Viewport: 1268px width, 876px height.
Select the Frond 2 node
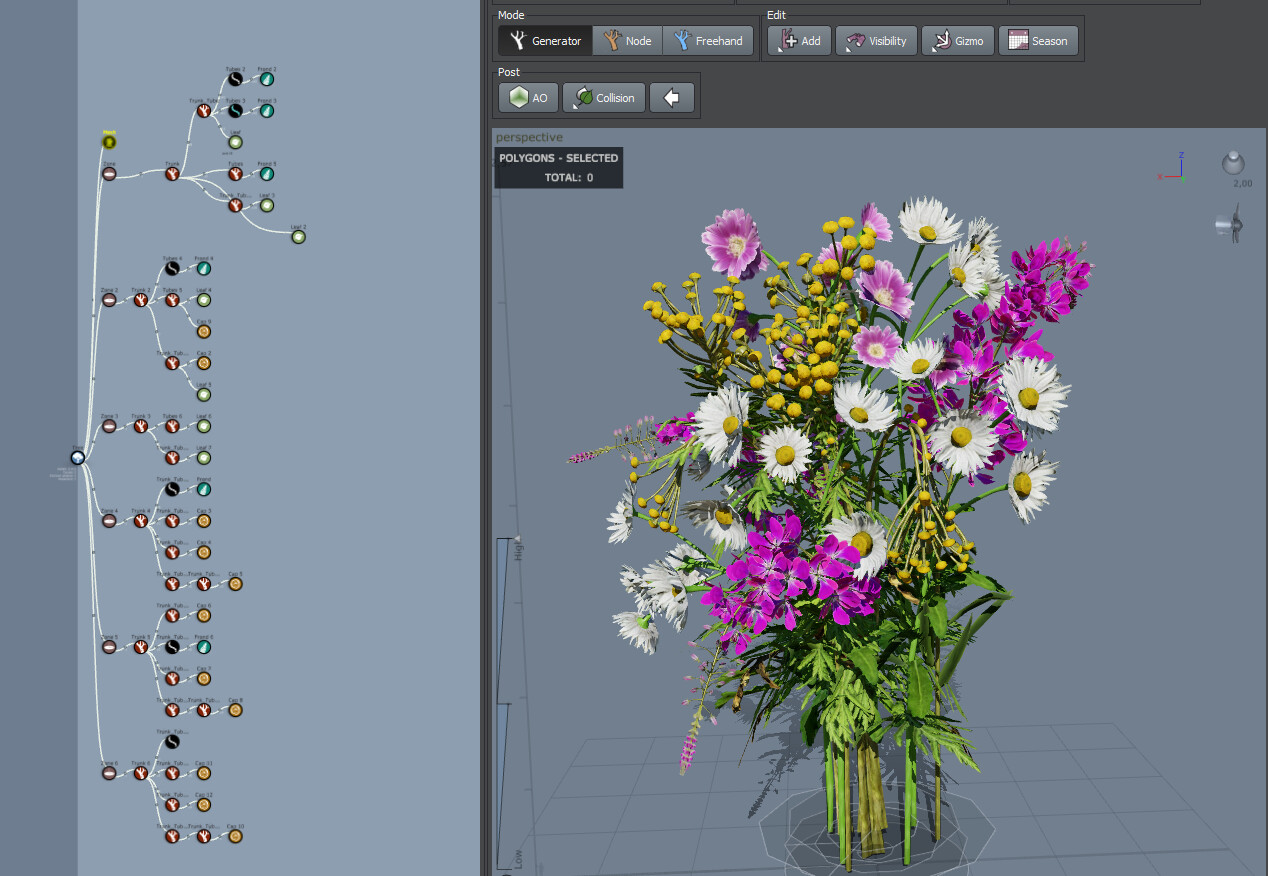coord(267,79)
